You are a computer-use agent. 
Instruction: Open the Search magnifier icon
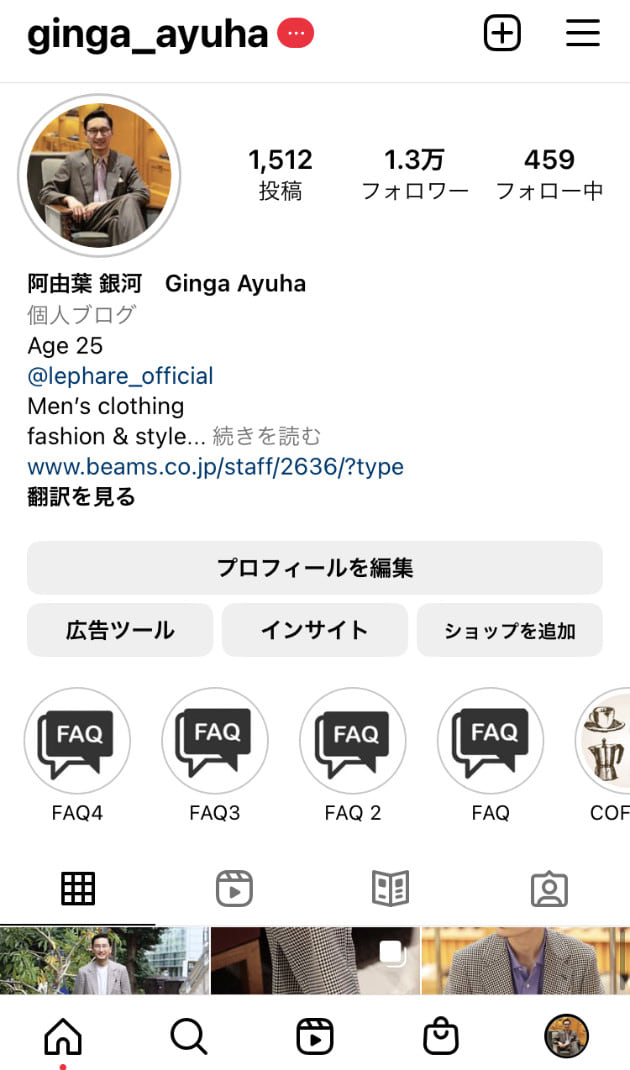188,1037
